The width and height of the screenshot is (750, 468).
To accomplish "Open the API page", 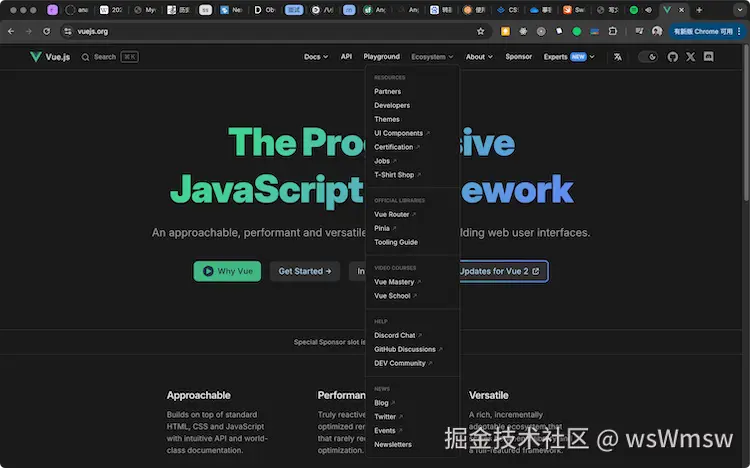I will (x=346, y=56).
